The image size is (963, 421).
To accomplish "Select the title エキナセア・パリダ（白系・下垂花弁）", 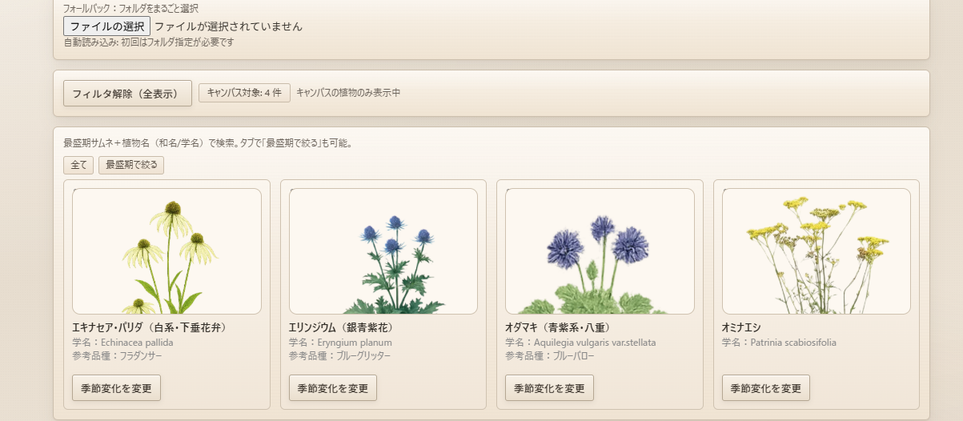I will [150, 328].
